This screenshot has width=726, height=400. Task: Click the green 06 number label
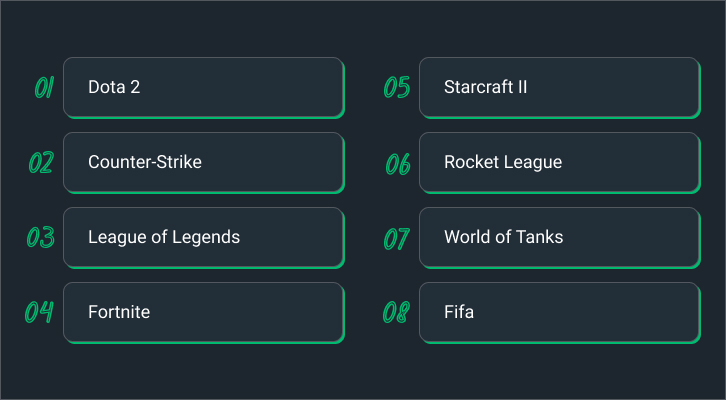click(x=398, y=164)
